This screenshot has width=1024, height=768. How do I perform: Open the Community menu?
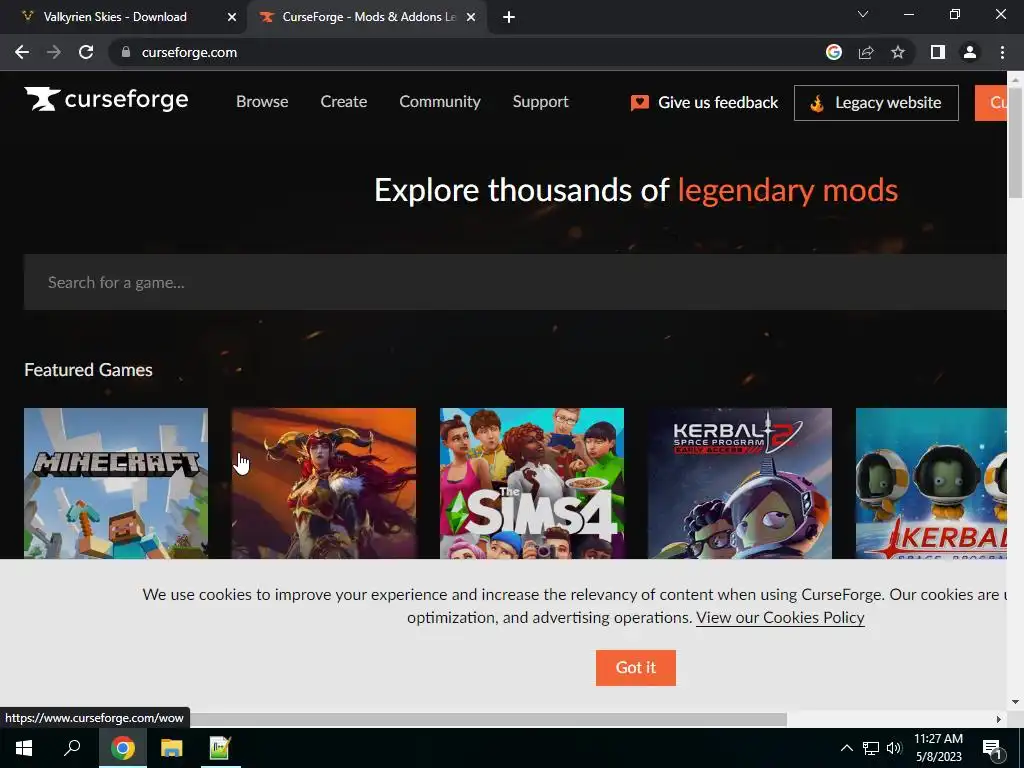coord(440,102)
